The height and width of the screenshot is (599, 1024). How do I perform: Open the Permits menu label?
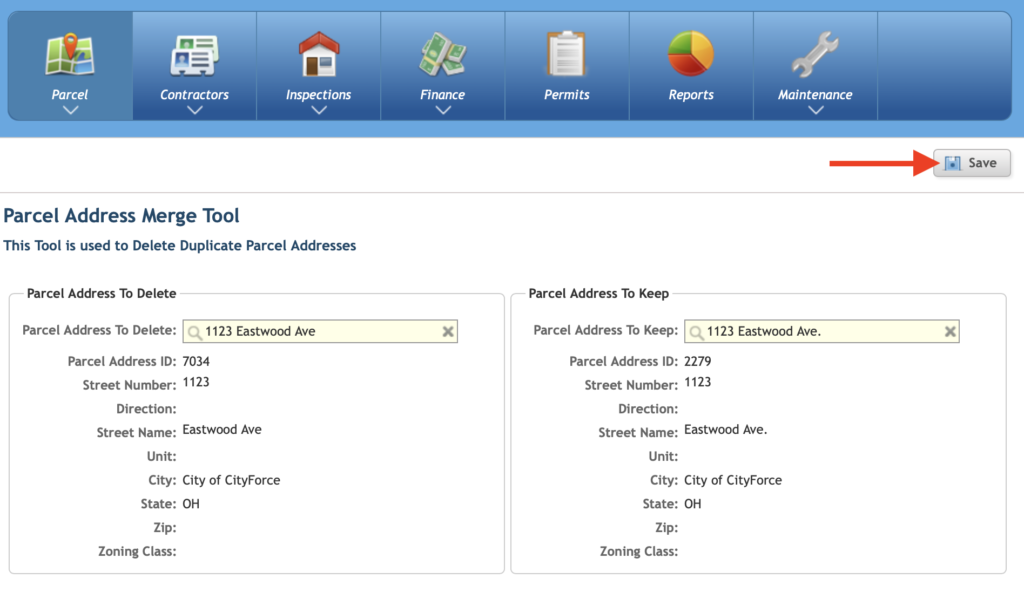click(567, 95)
